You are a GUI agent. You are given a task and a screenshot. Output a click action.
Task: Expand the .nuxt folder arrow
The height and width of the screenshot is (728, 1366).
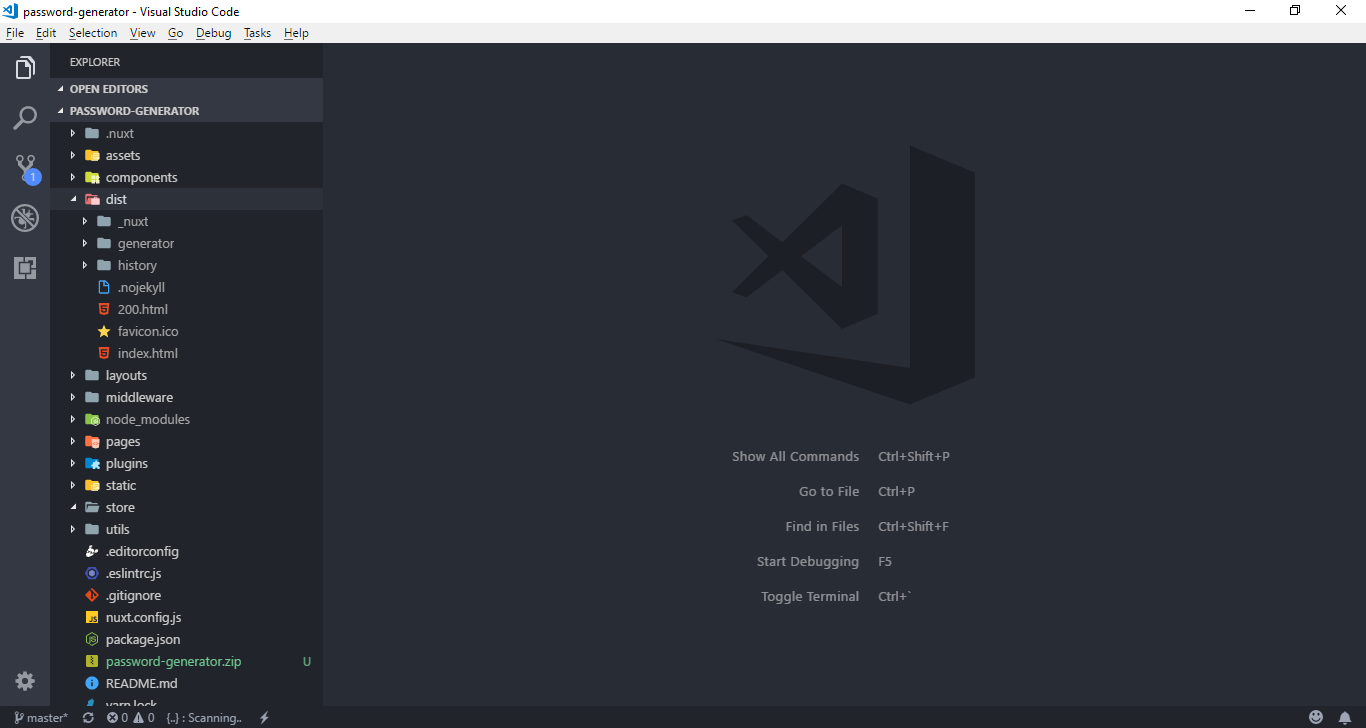[73, 133]
